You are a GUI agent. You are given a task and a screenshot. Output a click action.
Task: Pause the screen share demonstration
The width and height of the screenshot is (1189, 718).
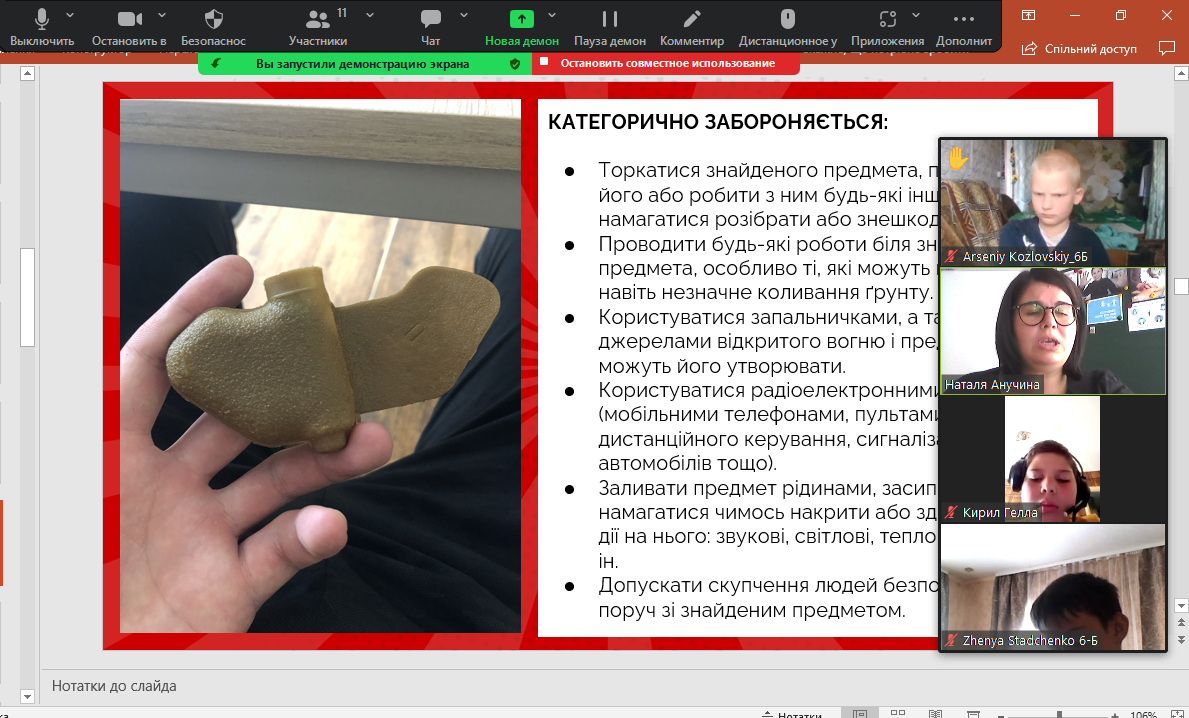[x=610, y=19]
